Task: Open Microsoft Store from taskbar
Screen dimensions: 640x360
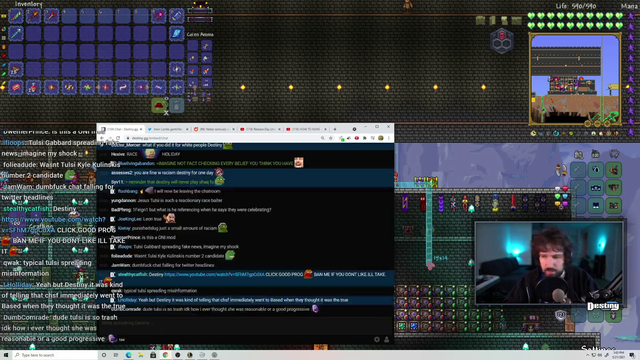Action: tap(153, 355)
